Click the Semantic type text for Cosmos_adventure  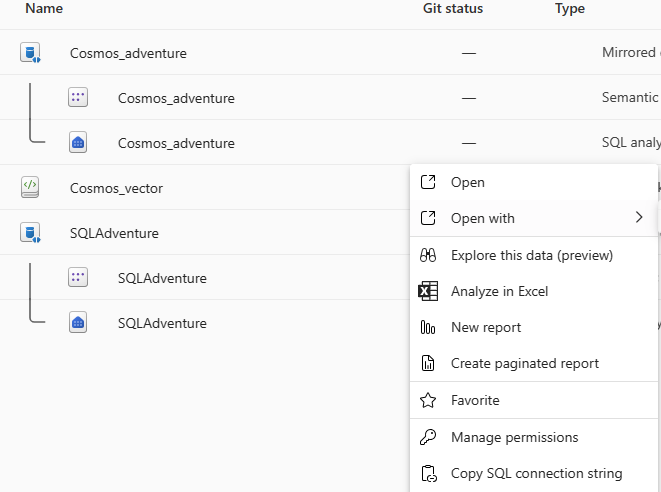click(631, 97)
